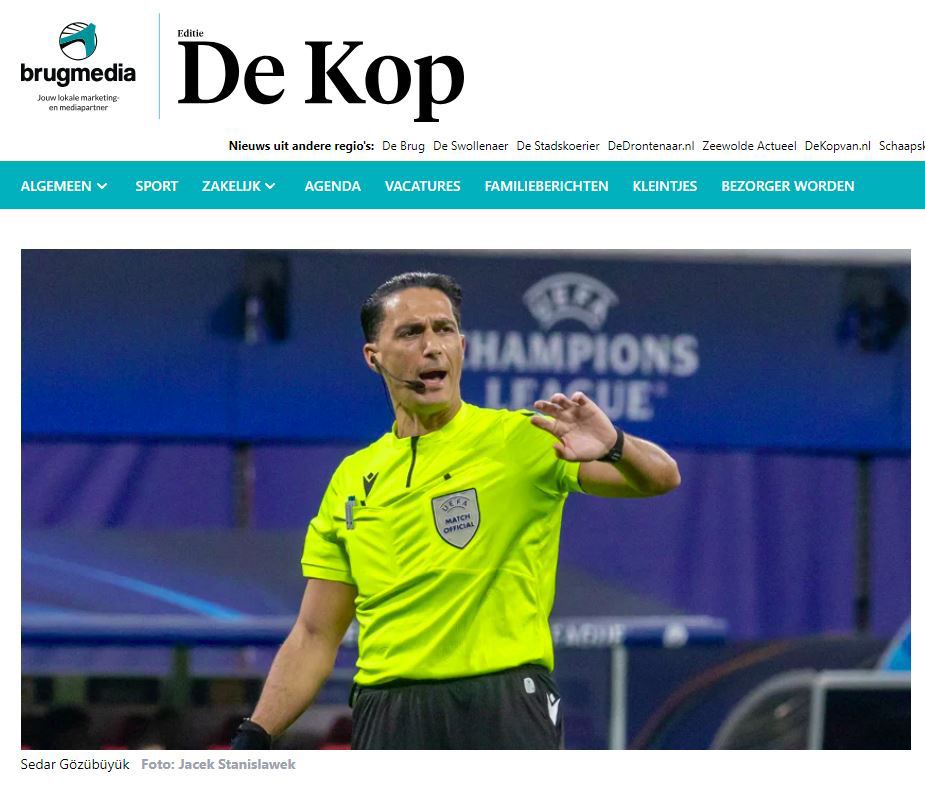The image size is (925, 788).
Task: Click the Foto: Jacek Stanislawek credit
Action: [x=218, y=764]
